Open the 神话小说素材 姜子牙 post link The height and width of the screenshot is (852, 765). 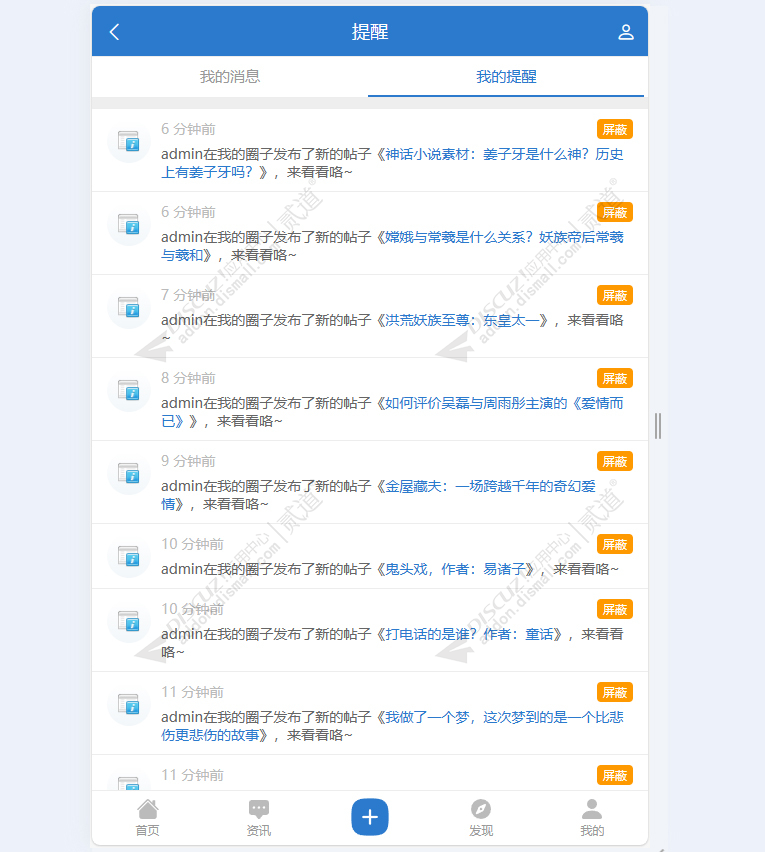(x=504, y=154)
